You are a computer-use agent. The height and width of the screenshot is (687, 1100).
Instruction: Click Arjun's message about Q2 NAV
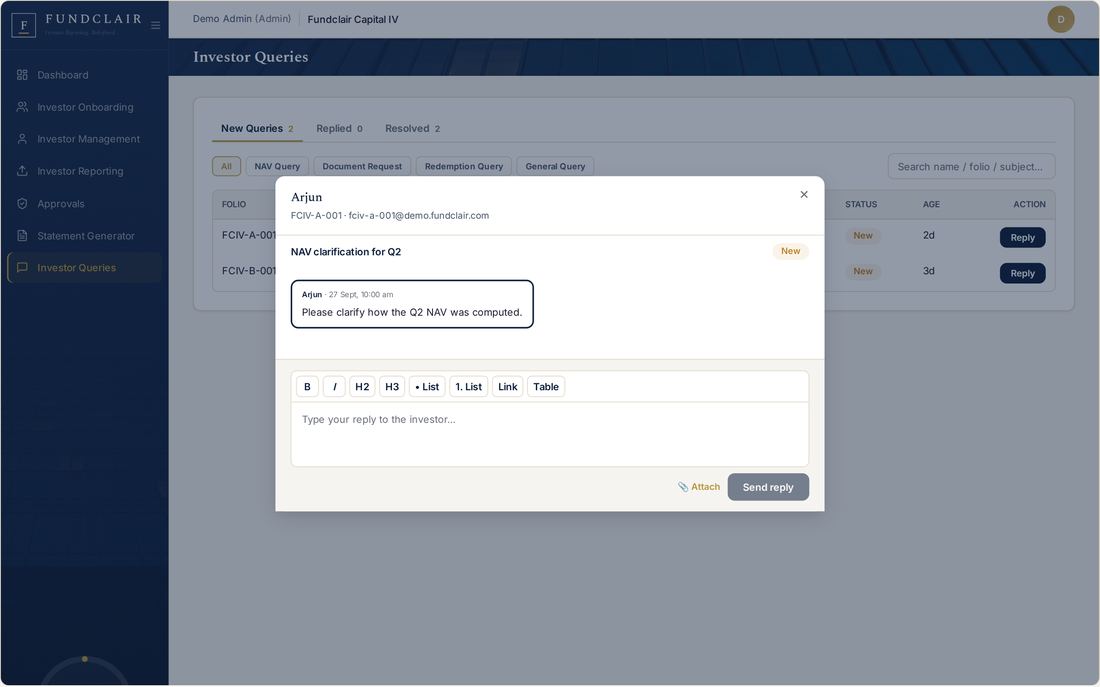[x=412, y=305]
